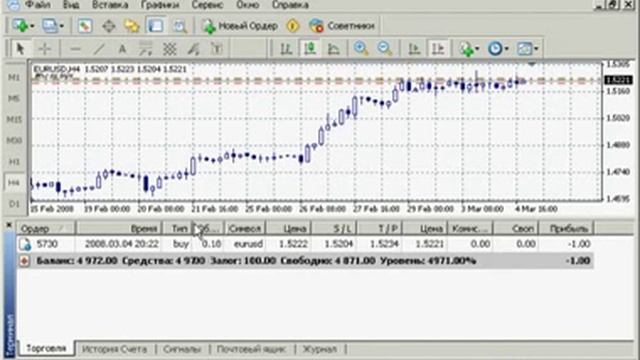Click the Zoom In magnifier
Screen dimensions: 640x360
pos(361,49)
